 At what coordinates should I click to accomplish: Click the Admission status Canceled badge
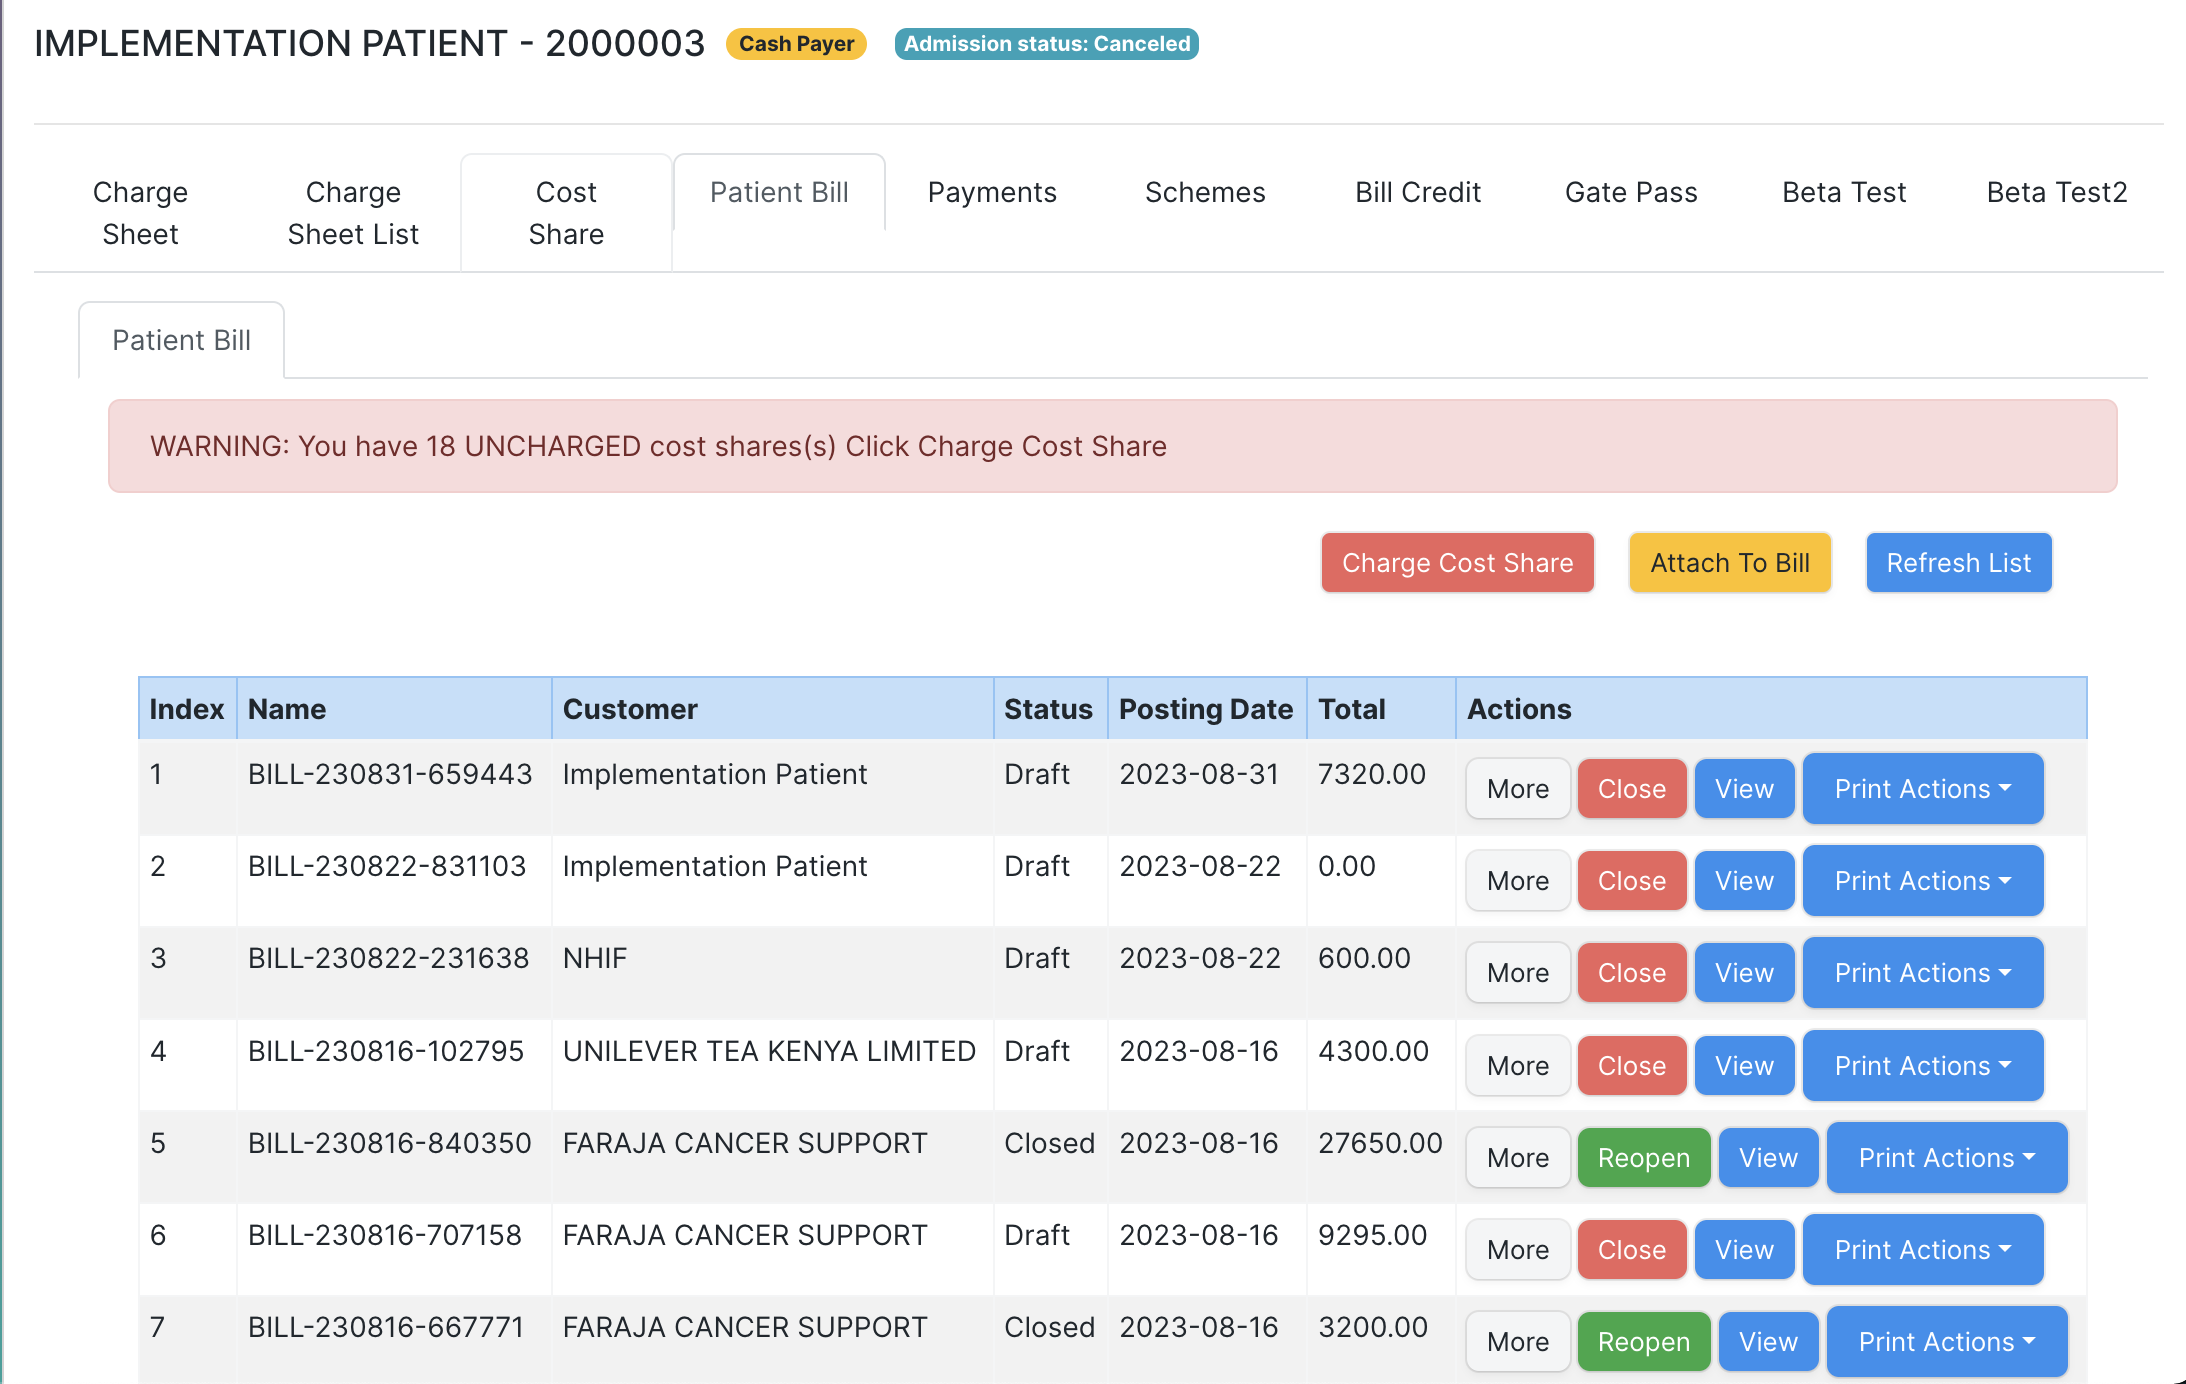point(1047,44)
